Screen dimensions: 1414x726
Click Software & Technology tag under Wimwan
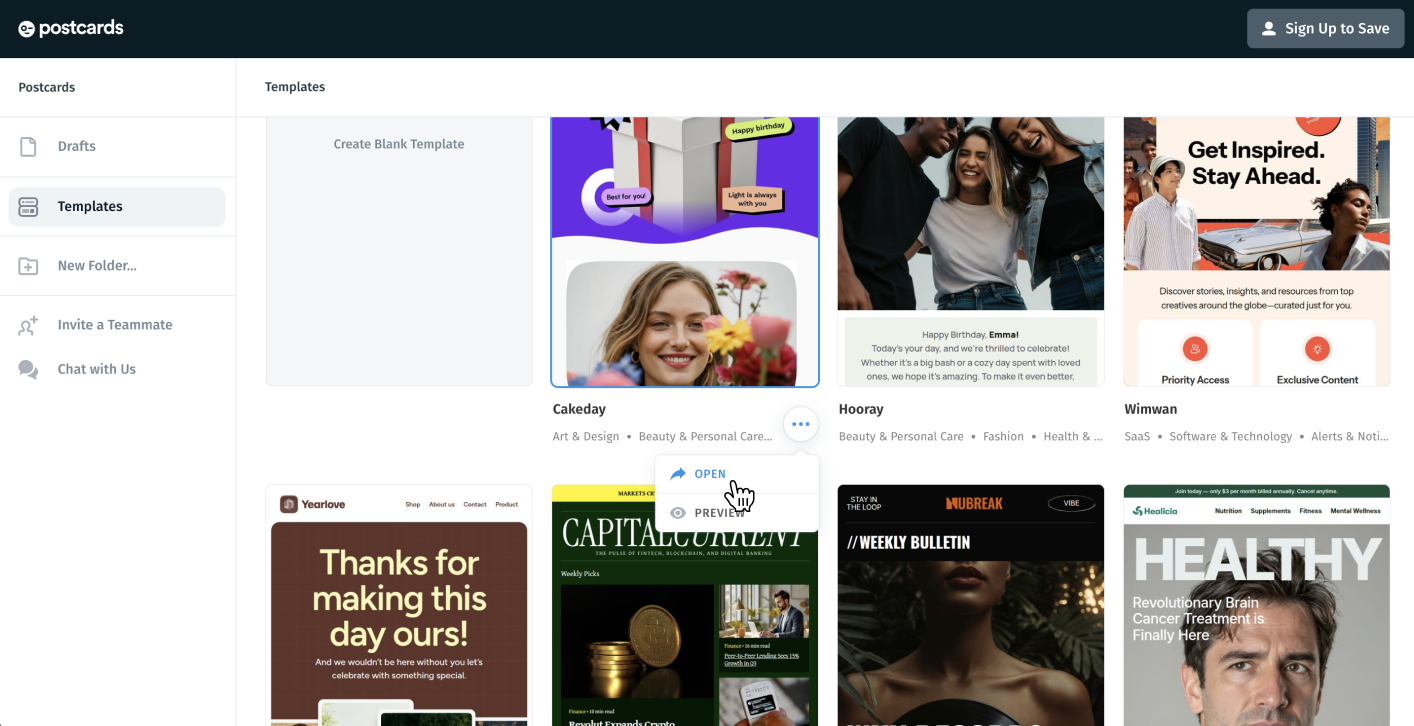pos(1231,436)
